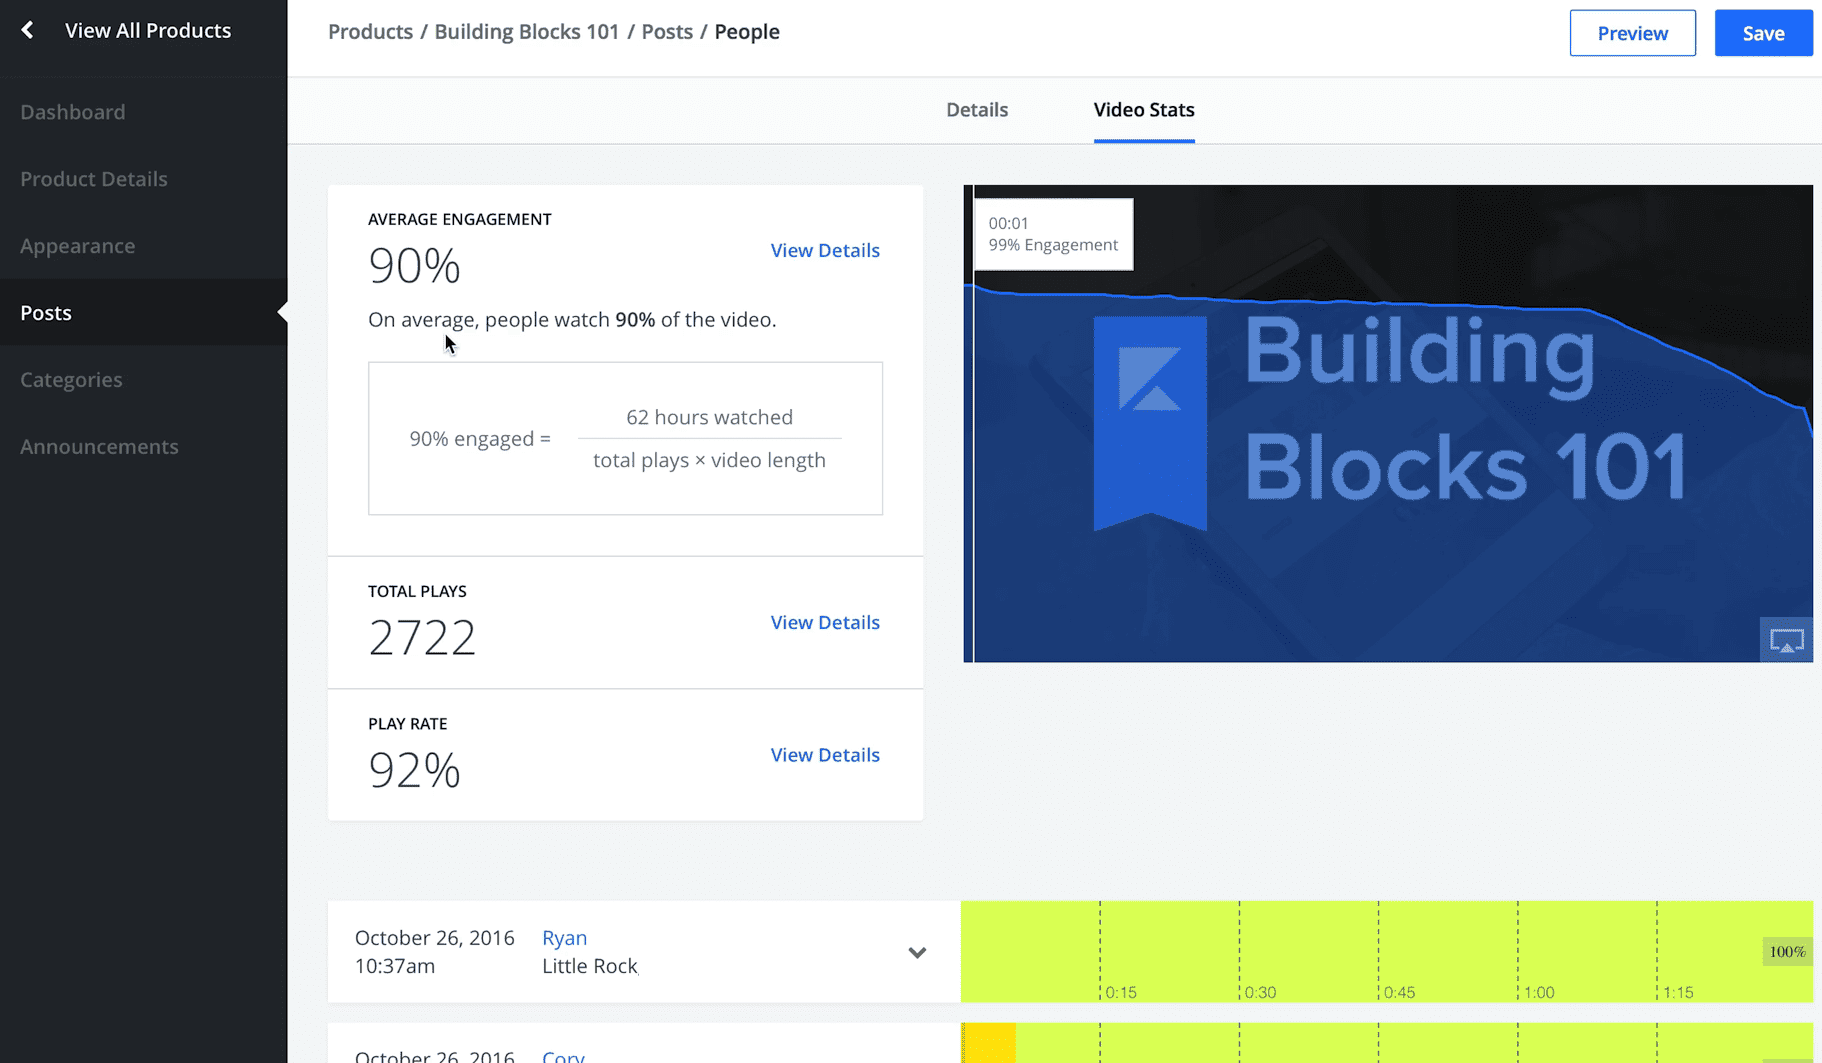Expand Ryan's viewing session row
Viewport: 1822px width, 1063px height.
pos(917,952)
